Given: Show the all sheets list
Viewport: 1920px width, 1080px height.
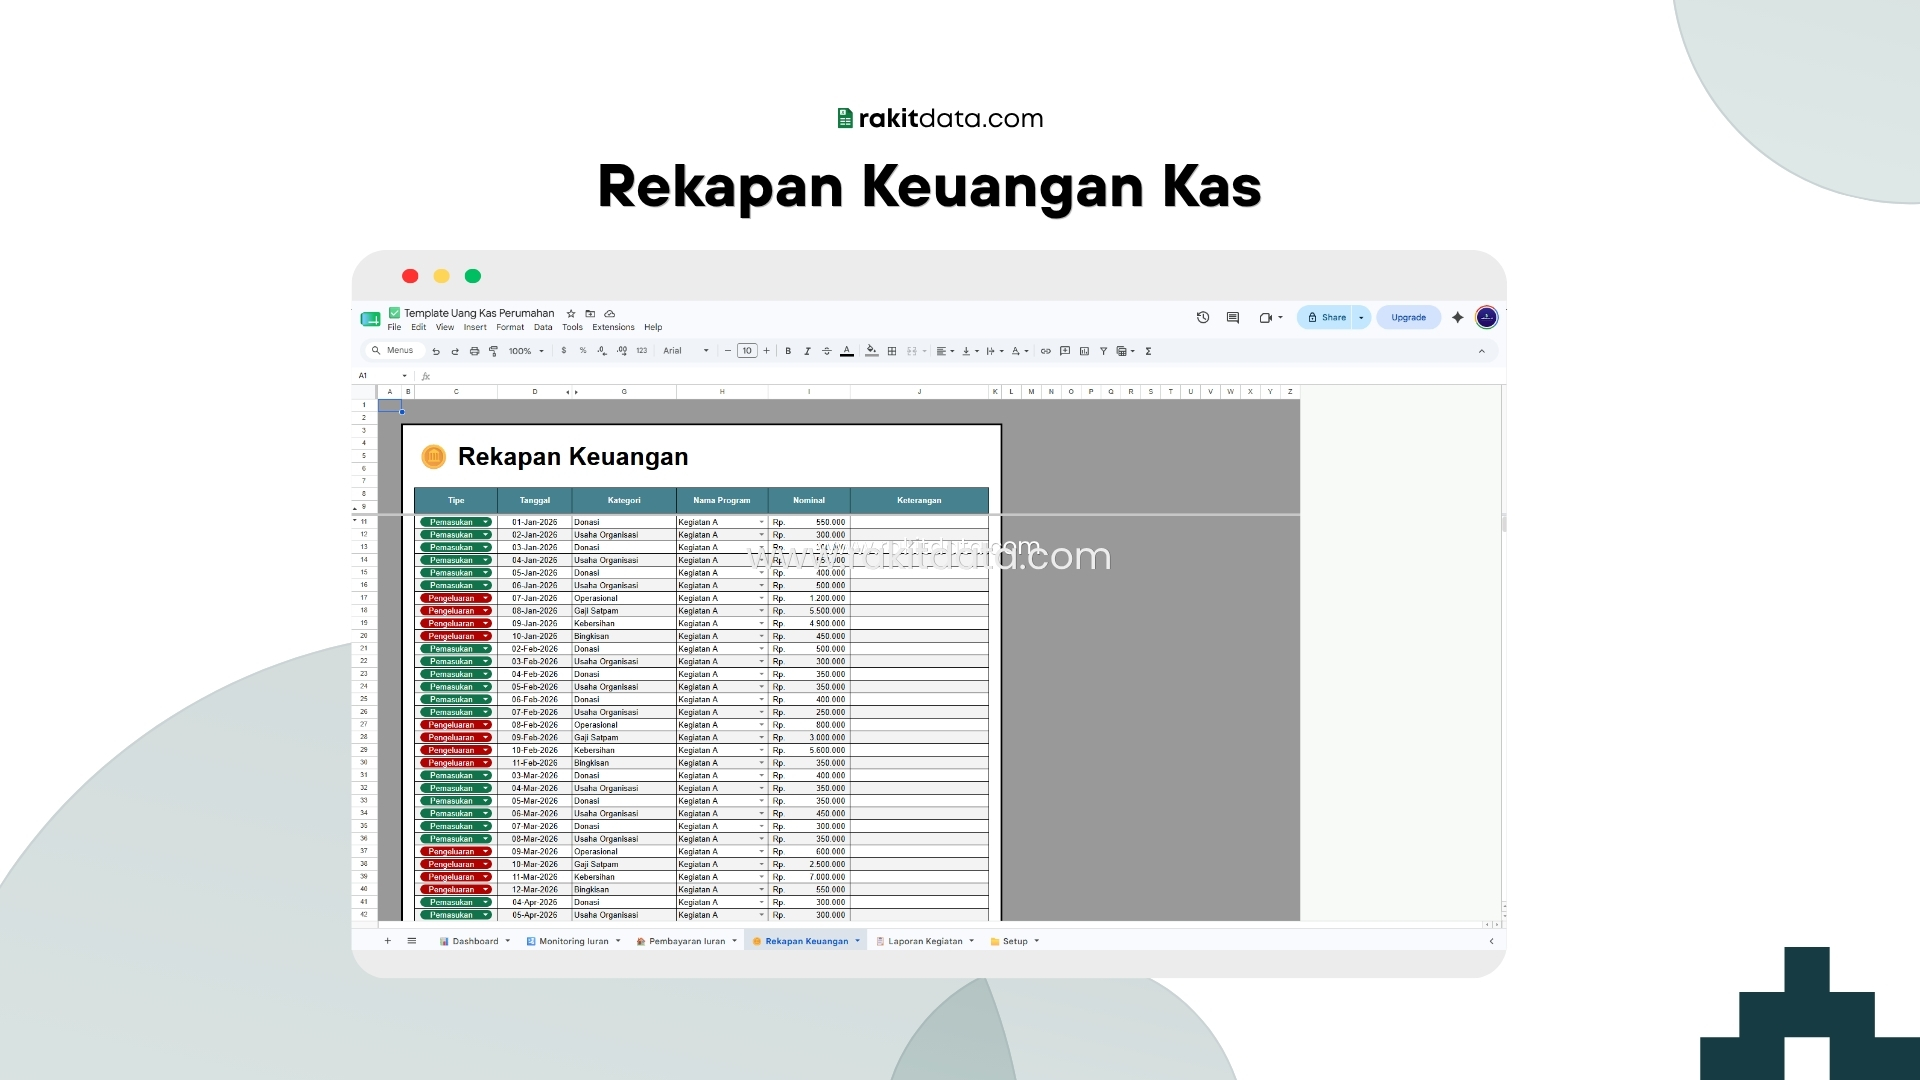Looking at the screenshot, I should point(412,941).
